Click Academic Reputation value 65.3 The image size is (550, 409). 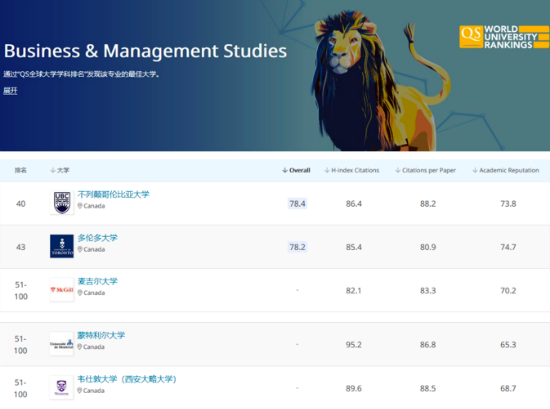[508, 344]
